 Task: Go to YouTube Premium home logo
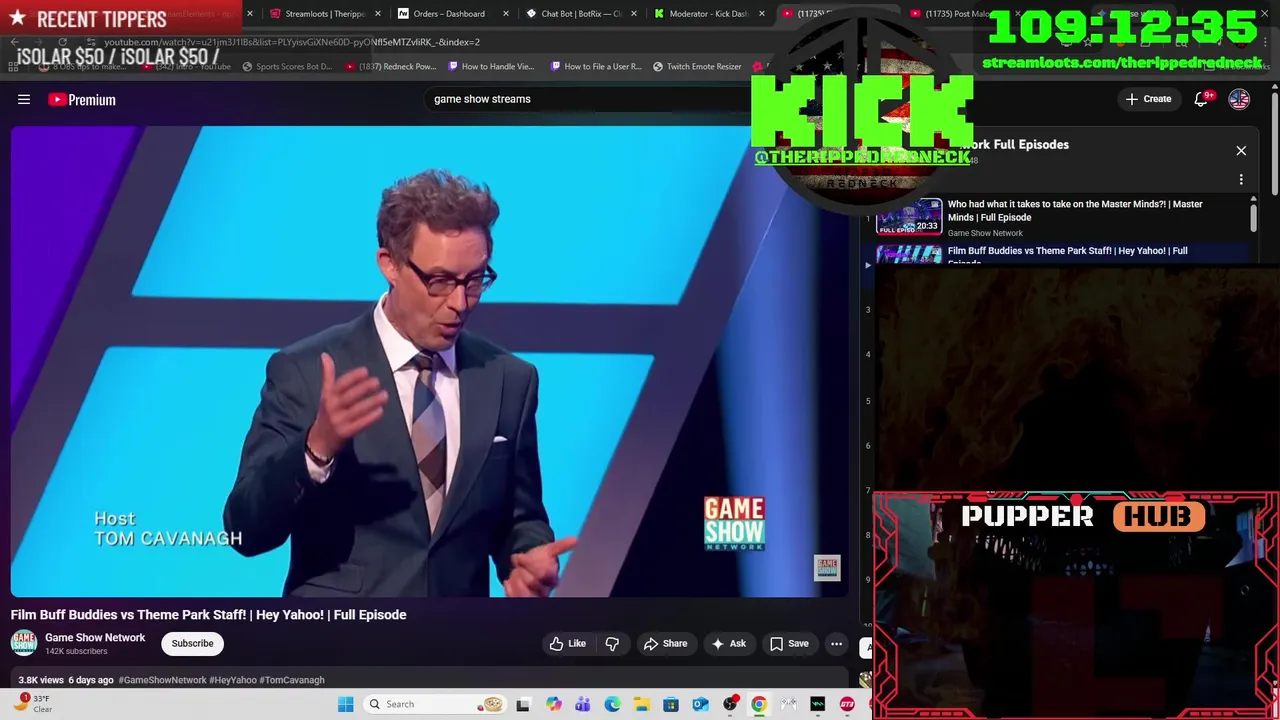(x=82, y=99)
